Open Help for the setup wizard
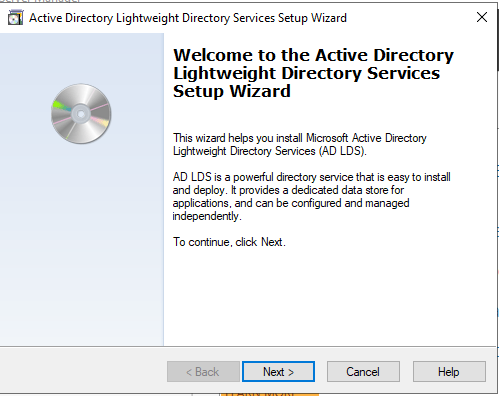Screen dimensions: 499x396 [449, 371]
